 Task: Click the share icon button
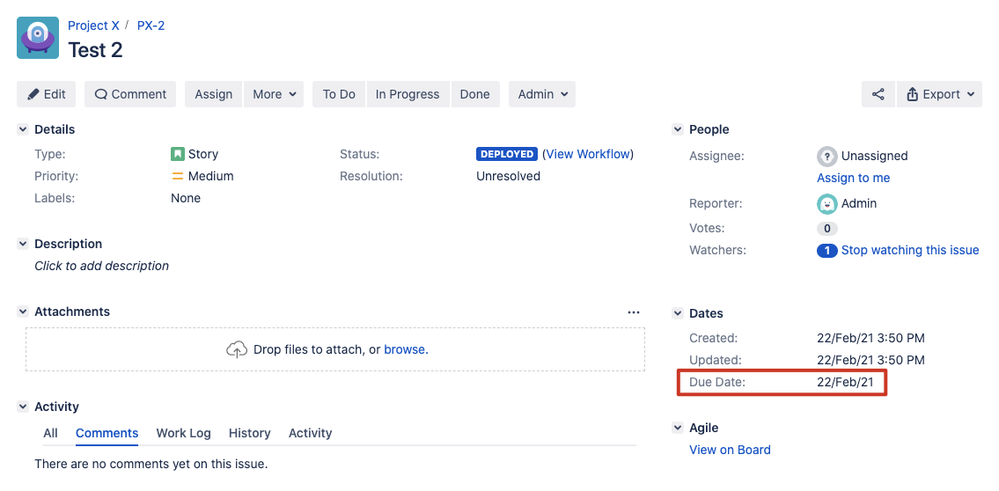coord(878,94)
